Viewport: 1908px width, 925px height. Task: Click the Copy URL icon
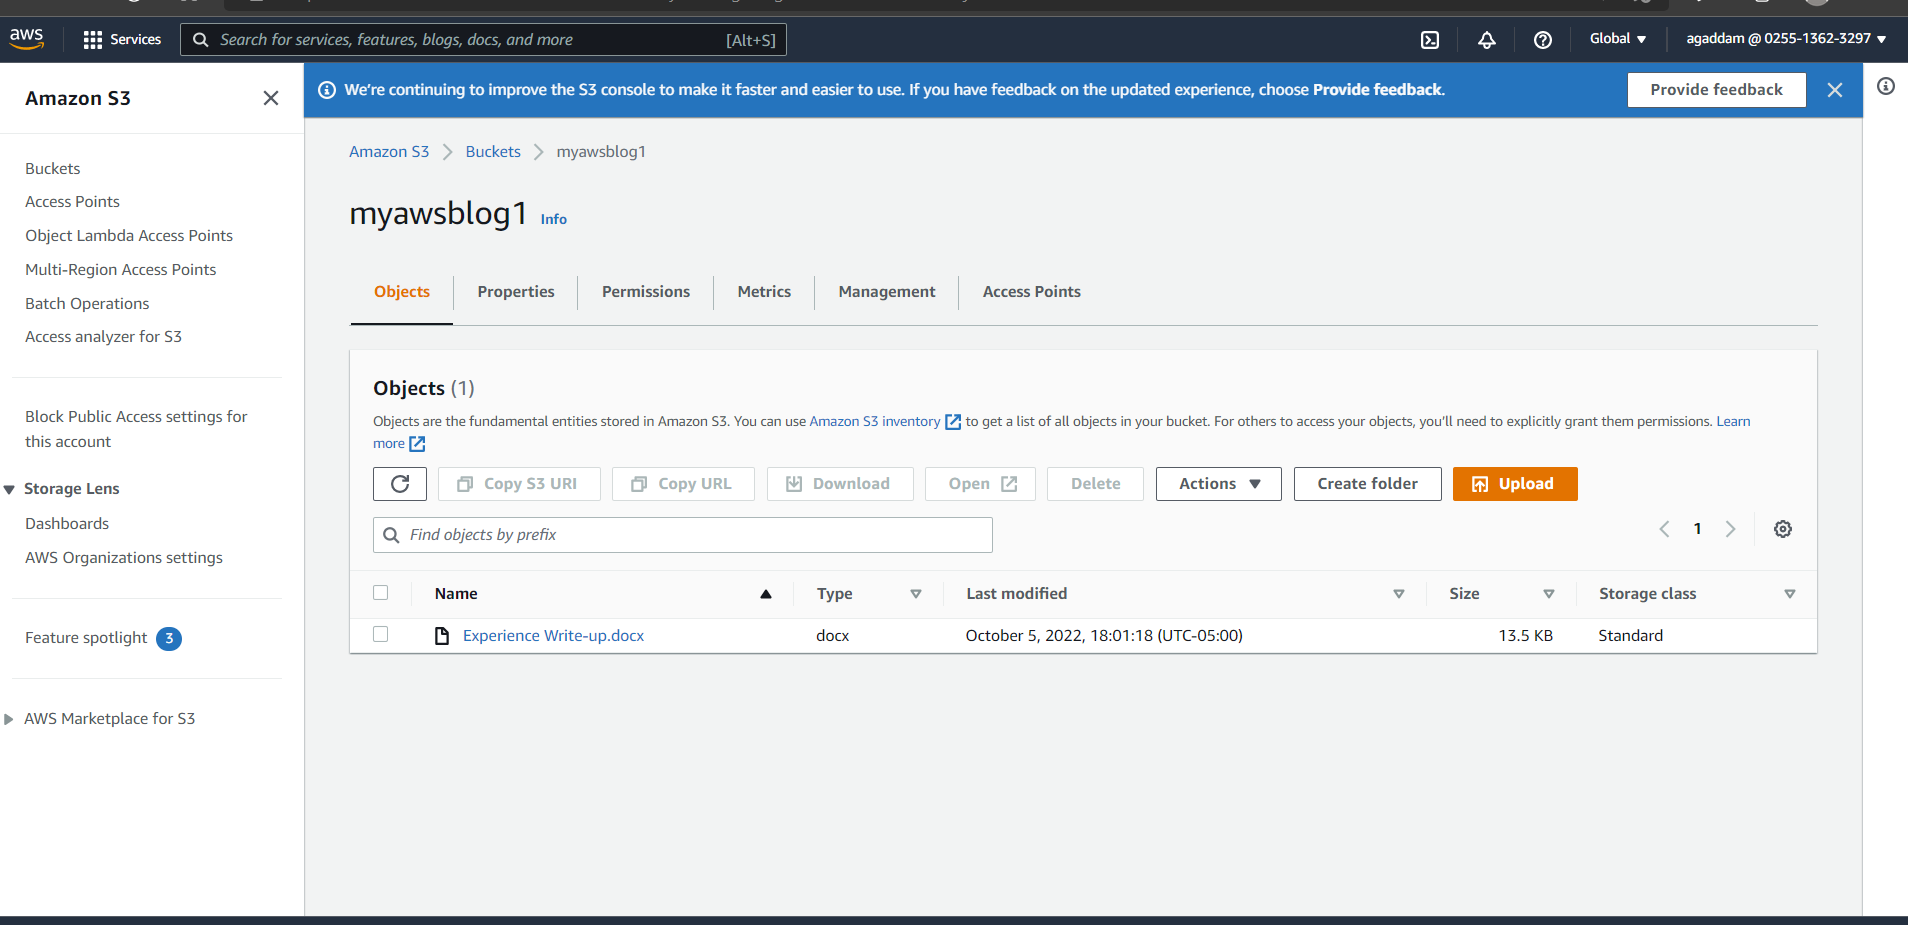coord(638,483)
